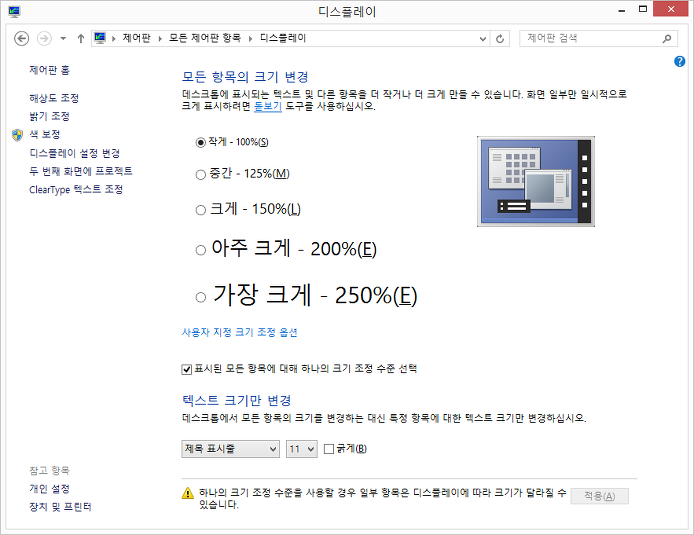Expand chevron before 제어판 breadcrumb
This screenshot has height=535, width=694.
(114, 38)
